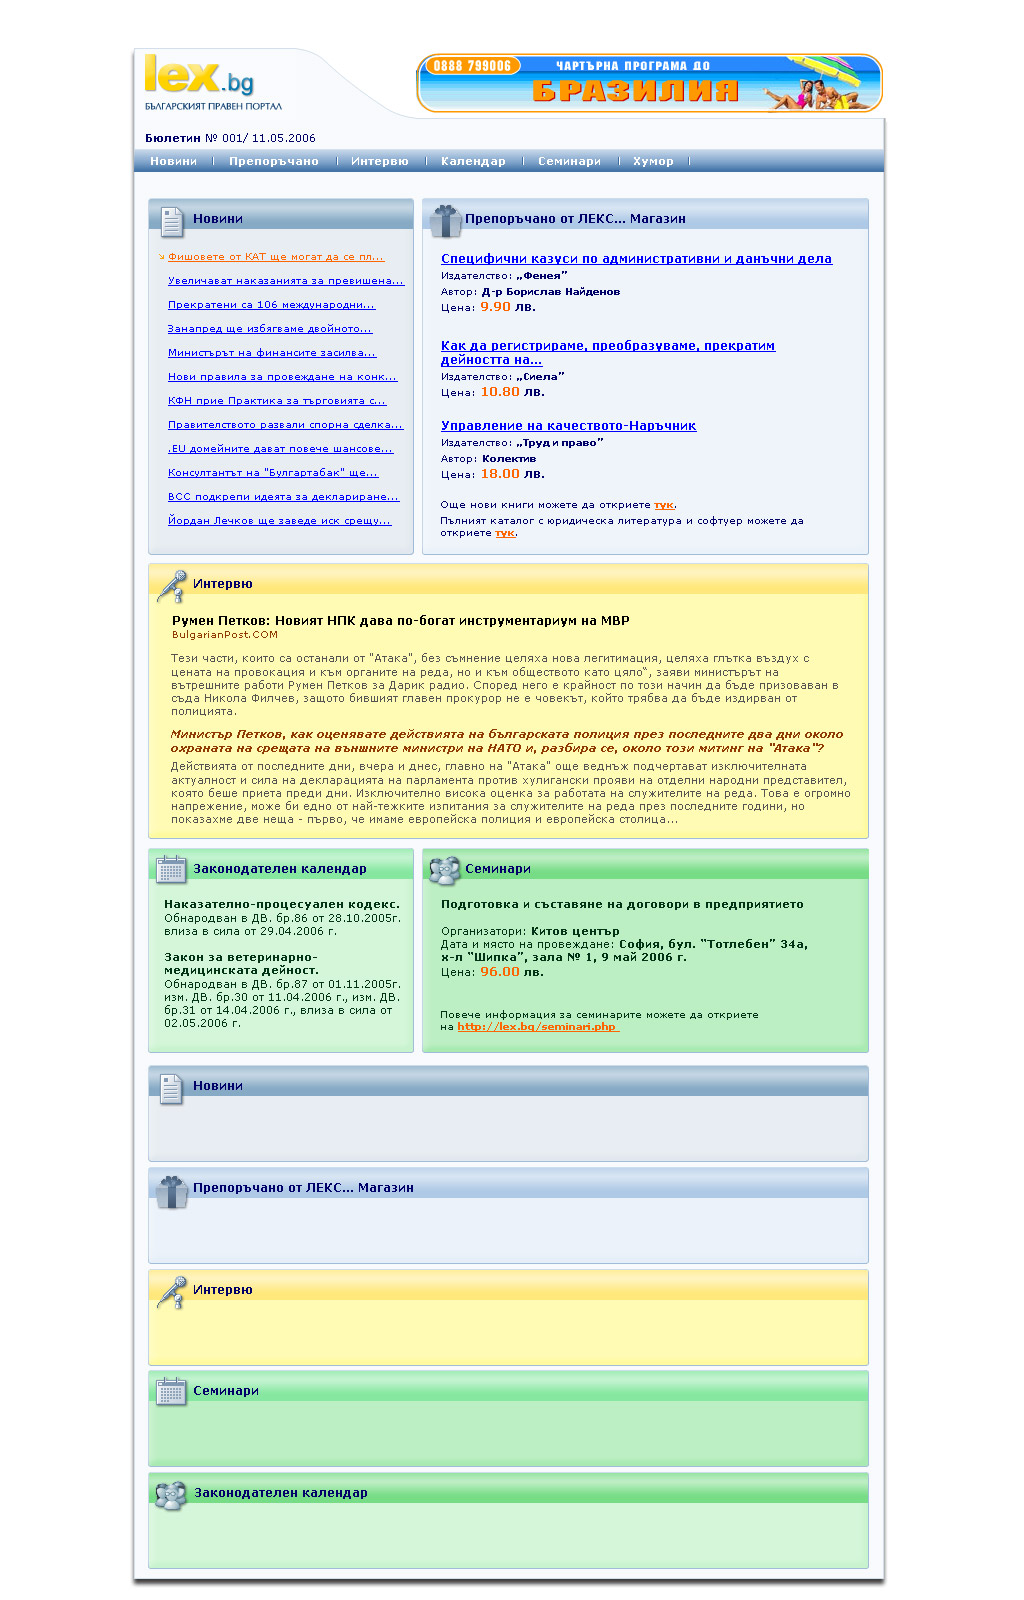Click the lex.bg logo
This screenshot has width=1024, height=1600.
[200, 80]
